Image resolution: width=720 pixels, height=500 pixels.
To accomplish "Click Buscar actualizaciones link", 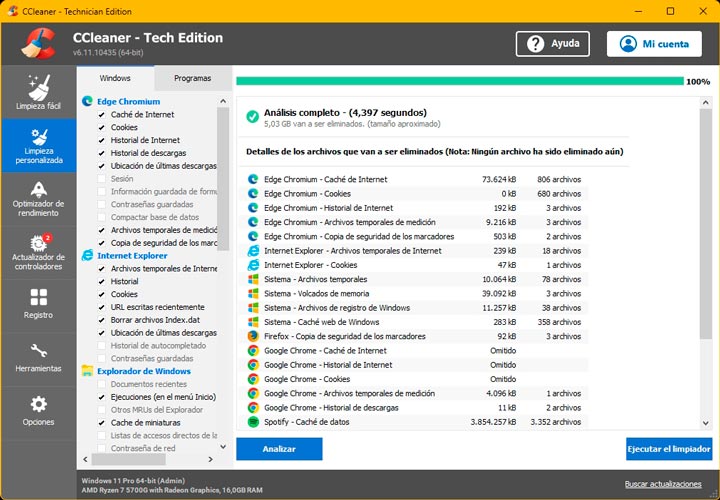I will pyautogui.click(x=663, y=484).
